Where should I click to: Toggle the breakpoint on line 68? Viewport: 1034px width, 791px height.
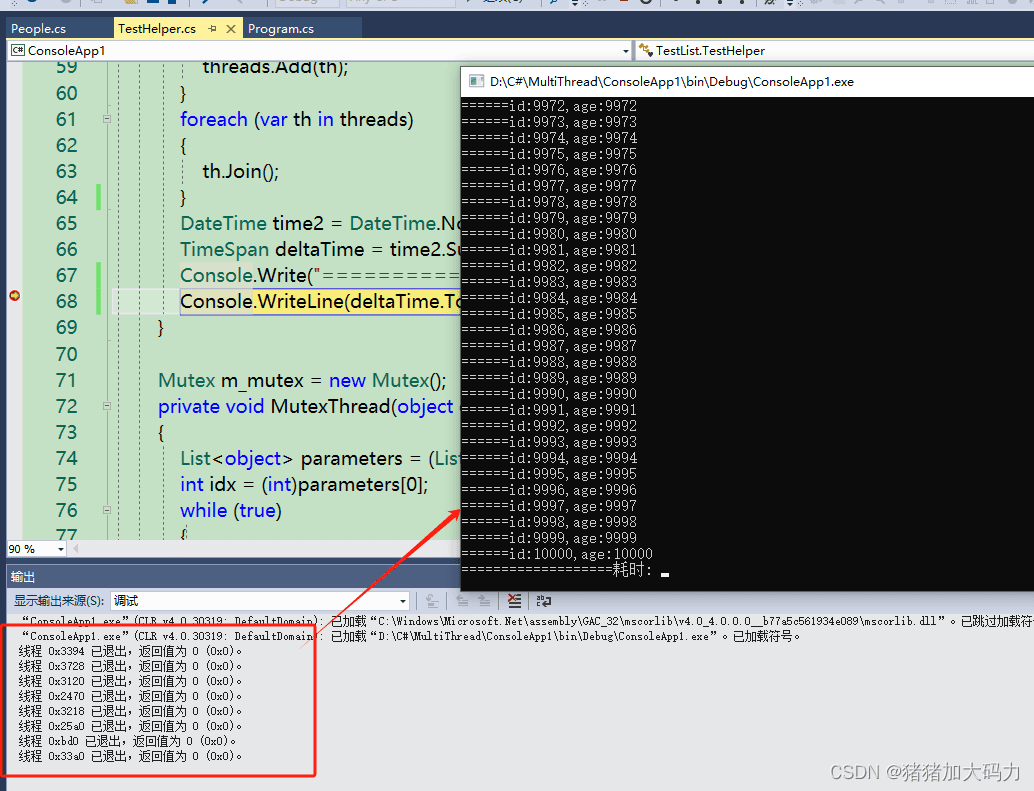point(15,295)
